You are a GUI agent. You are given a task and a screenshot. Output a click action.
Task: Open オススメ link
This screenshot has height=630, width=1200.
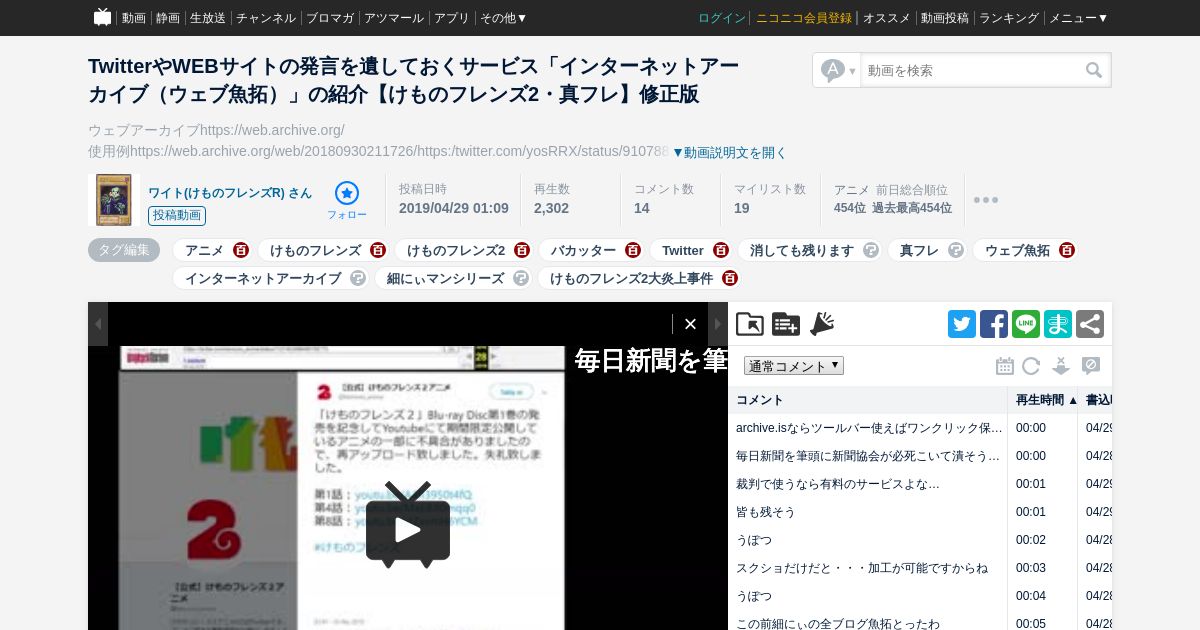[x=887, y=18]
